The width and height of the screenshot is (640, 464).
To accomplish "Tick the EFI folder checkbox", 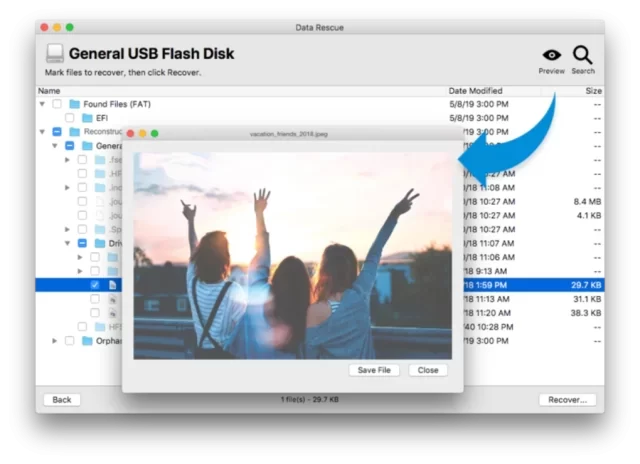I will (70, 118).
